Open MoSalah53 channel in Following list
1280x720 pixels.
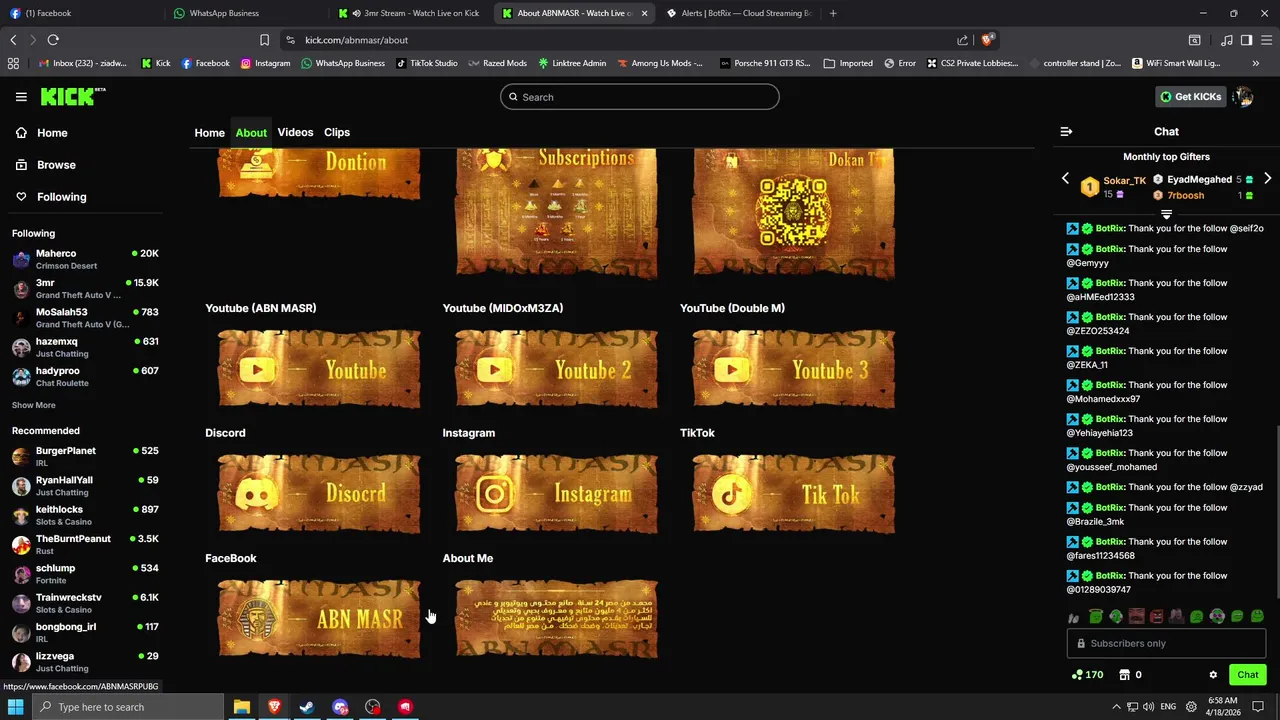pyautogui.click(x=85, y=318)
